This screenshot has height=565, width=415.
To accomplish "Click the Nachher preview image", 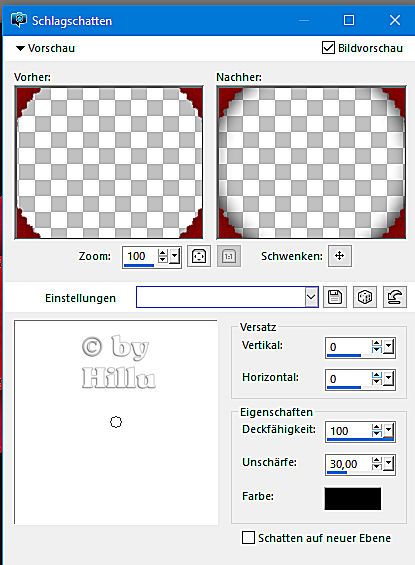I will [311, 162].
